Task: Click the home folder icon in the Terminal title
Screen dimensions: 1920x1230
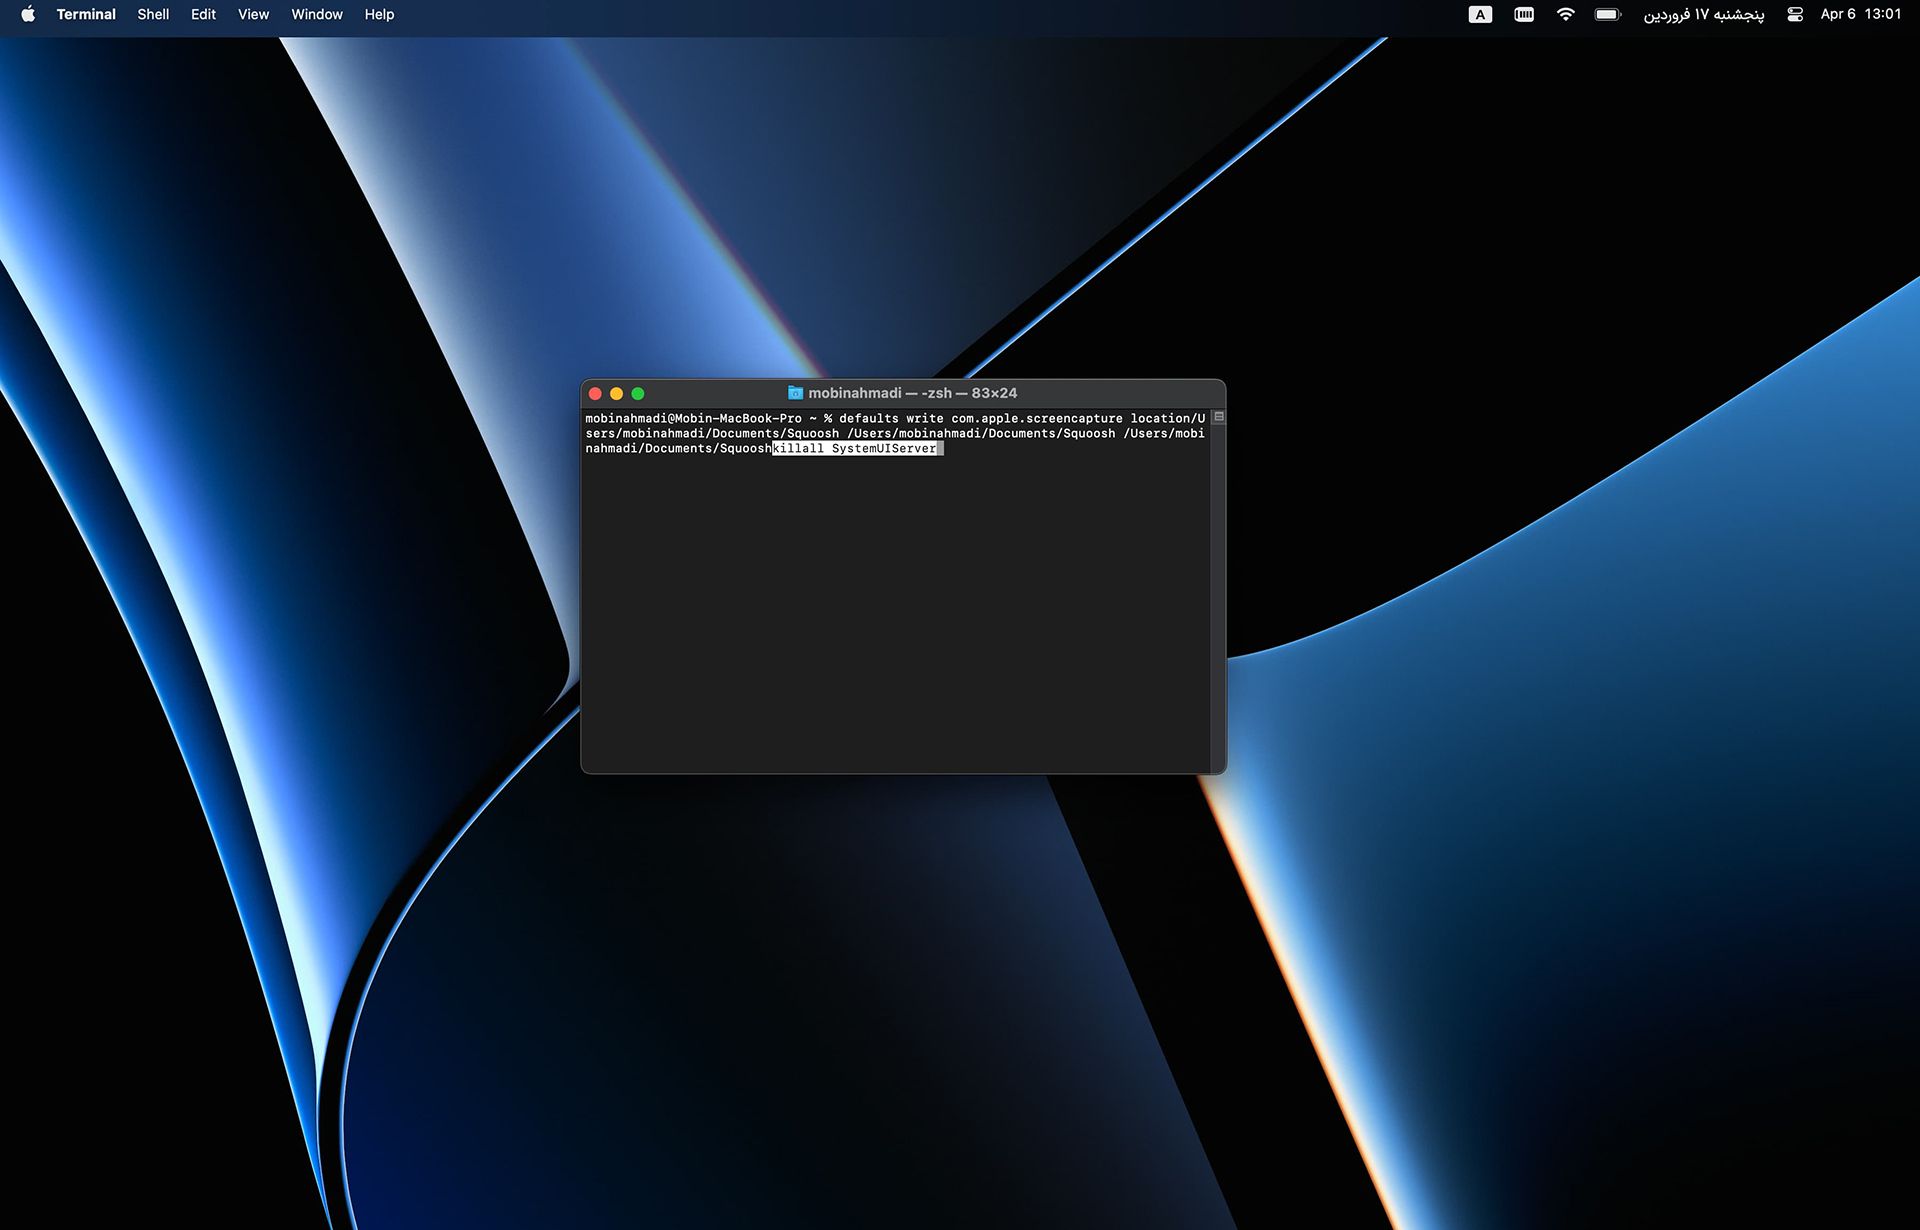Action: [795, 393]
